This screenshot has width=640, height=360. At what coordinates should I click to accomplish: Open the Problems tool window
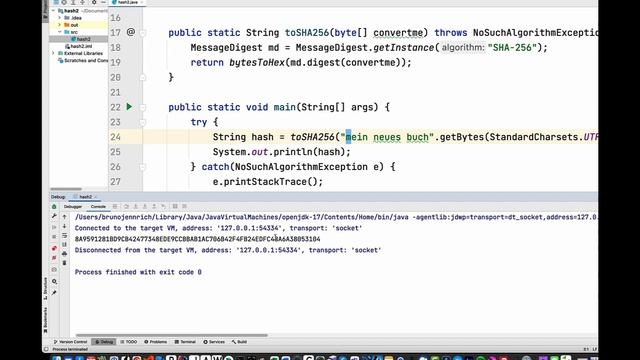(156, 342)
